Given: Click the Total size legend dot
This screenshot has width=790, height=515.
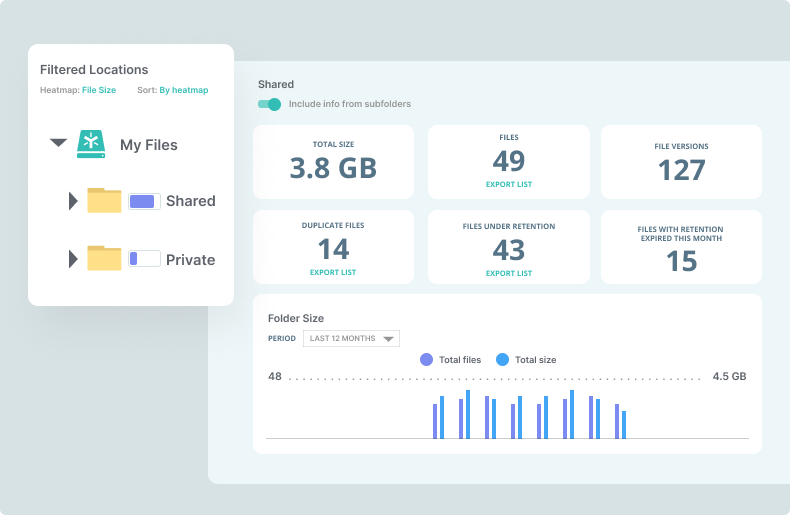Looking at the screenshot, I should [x=503, y=359].
